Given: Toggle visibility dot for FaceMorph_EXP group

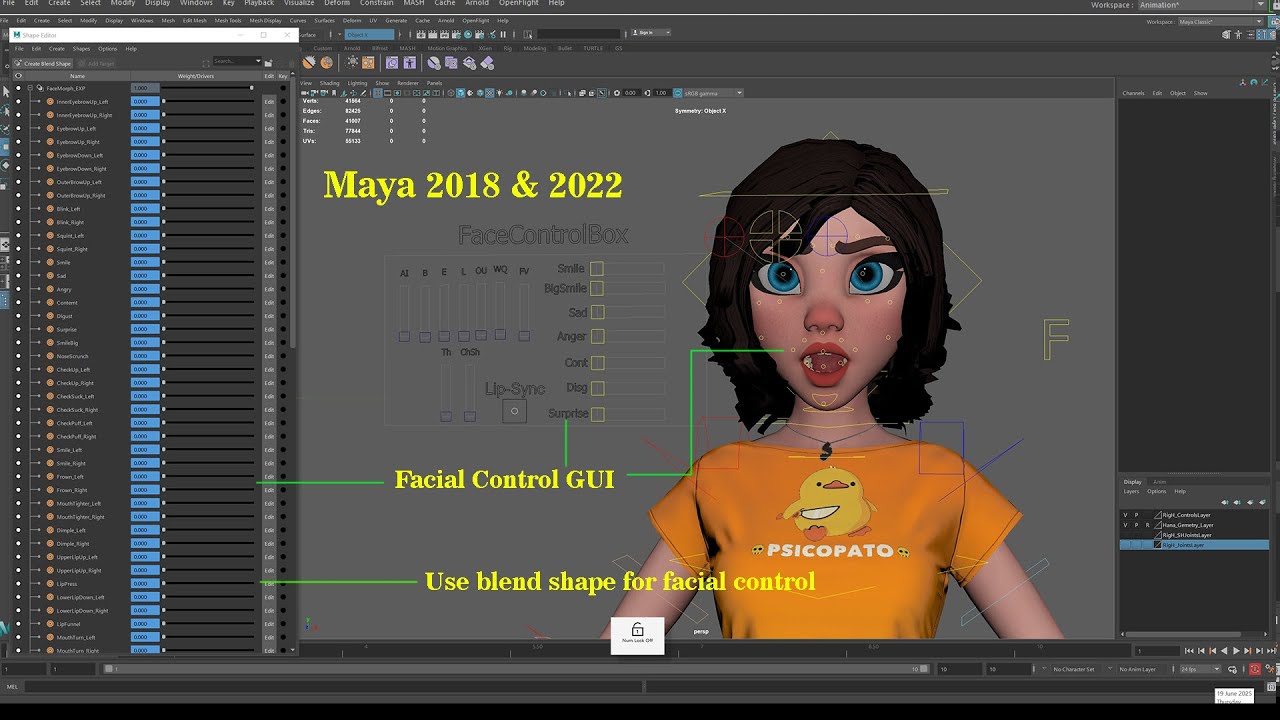Looking at the screenshot, I should point(17,88).
